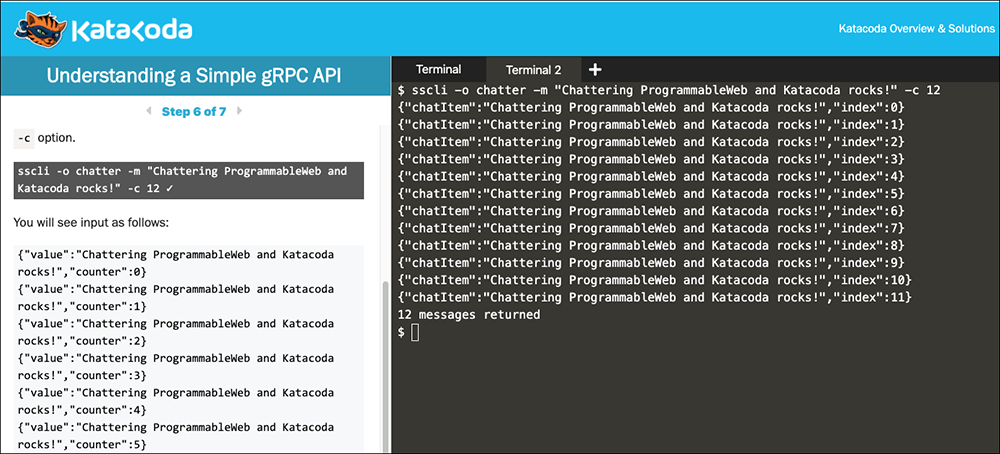Click the terminal cursor prompt

point(415,332)
